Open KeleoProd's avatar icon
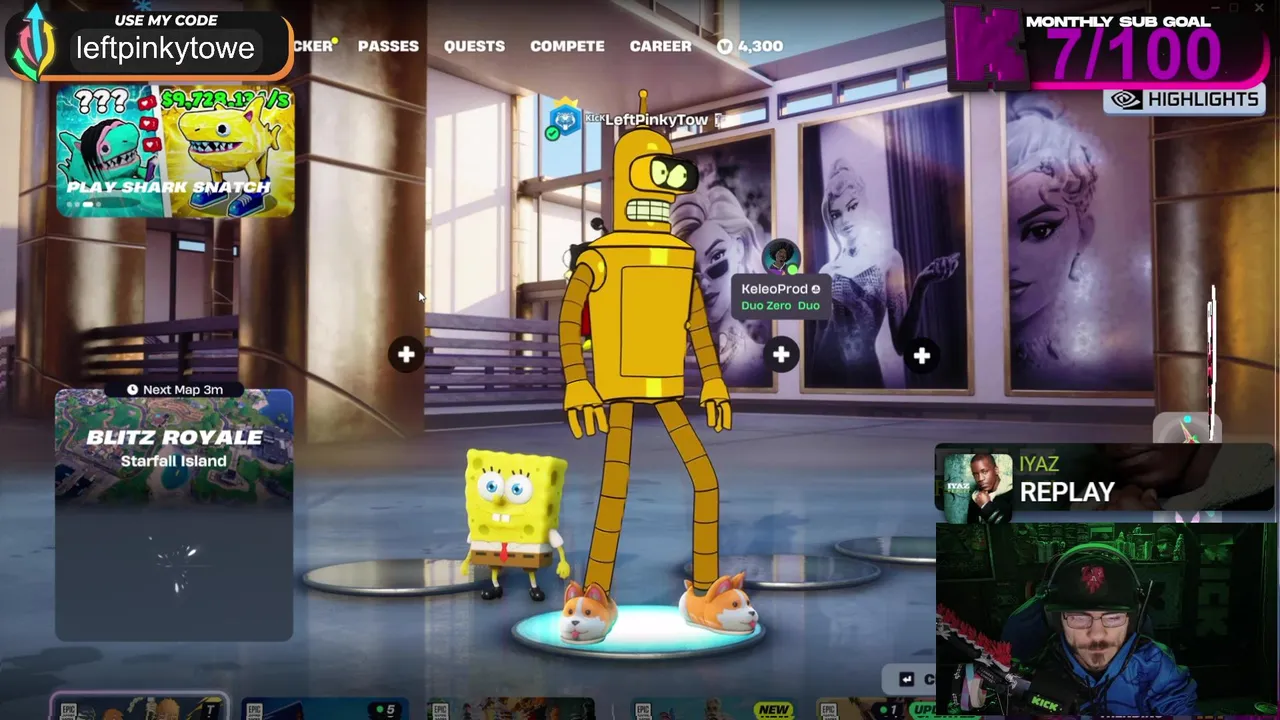This screenshot has height=720, width=1280. 781,257
